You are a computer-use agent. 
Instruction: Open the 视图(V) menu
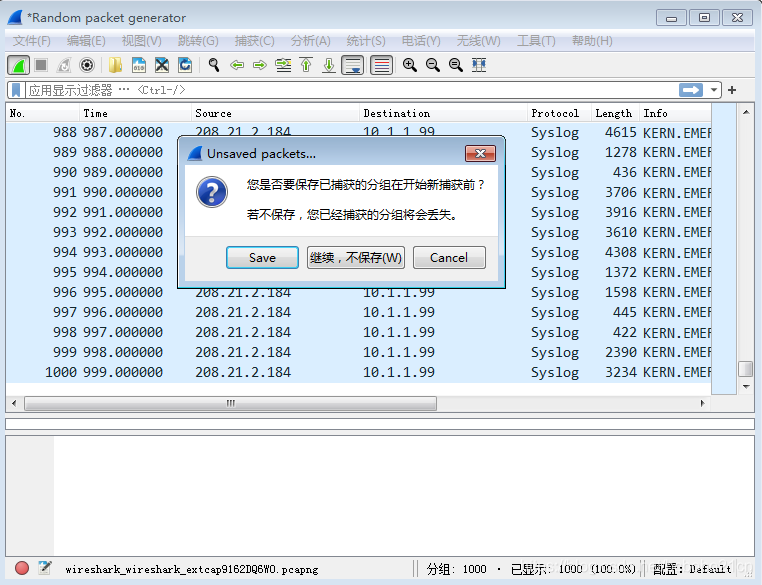click(x=141, y=41)
